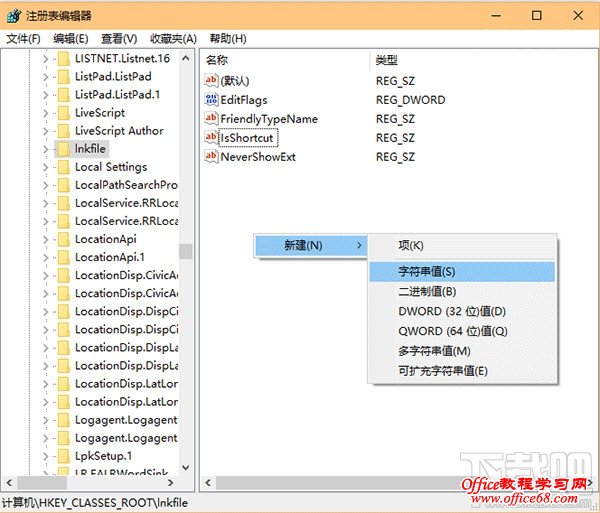Click the Local Settings folder icon

64,167
